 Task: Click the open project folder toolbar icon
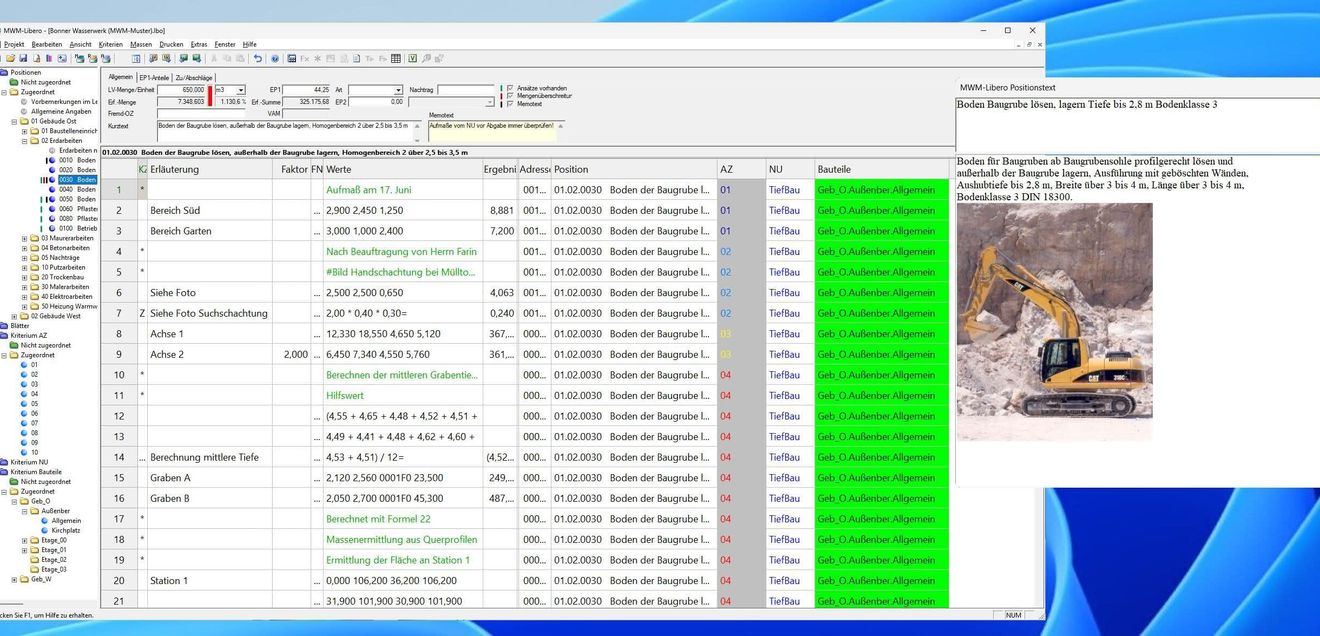[x=10, y=58]
